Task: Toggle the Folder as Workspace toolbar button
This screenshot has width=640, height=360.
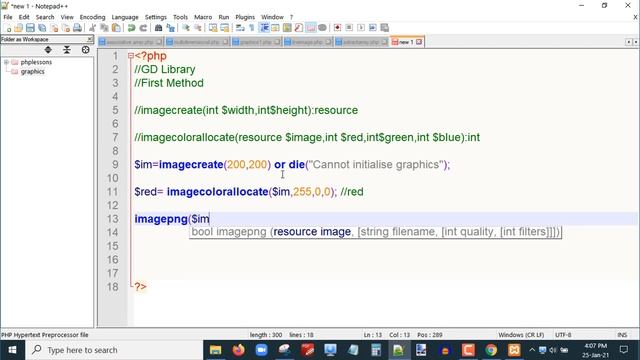Action: point(311,28)
